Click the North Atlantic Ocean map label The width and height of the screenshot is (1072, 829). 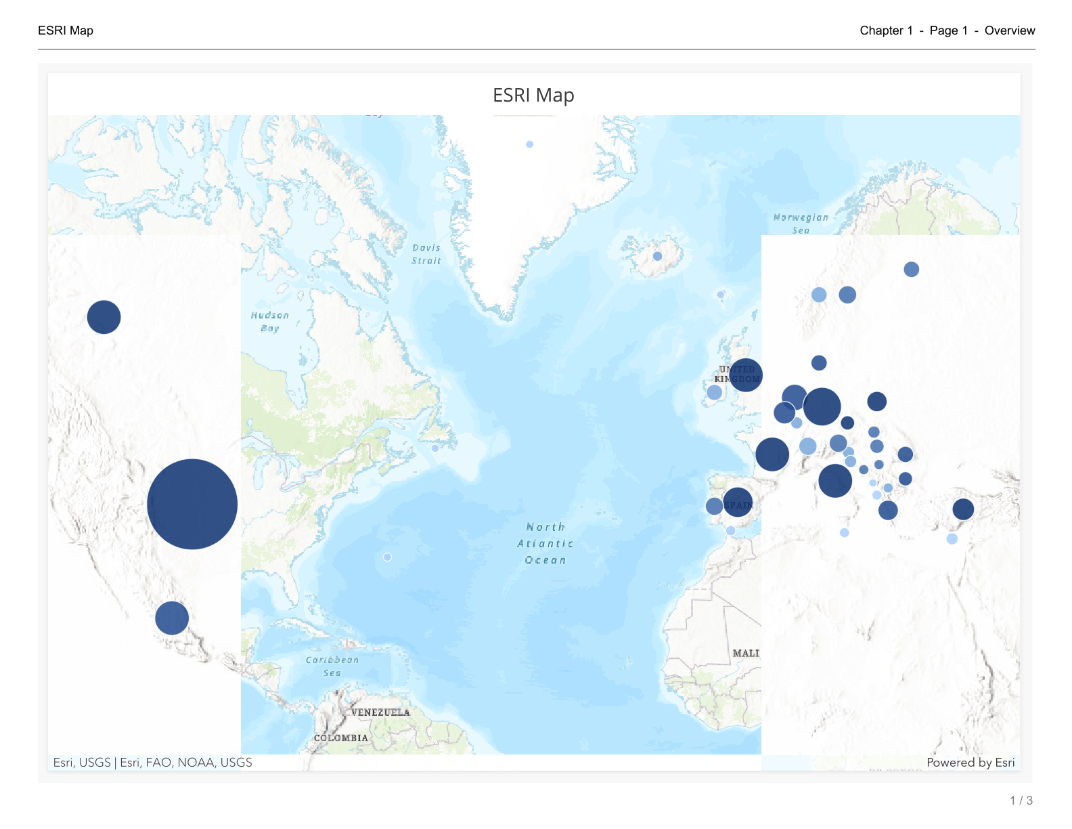(x=546, y=543)
